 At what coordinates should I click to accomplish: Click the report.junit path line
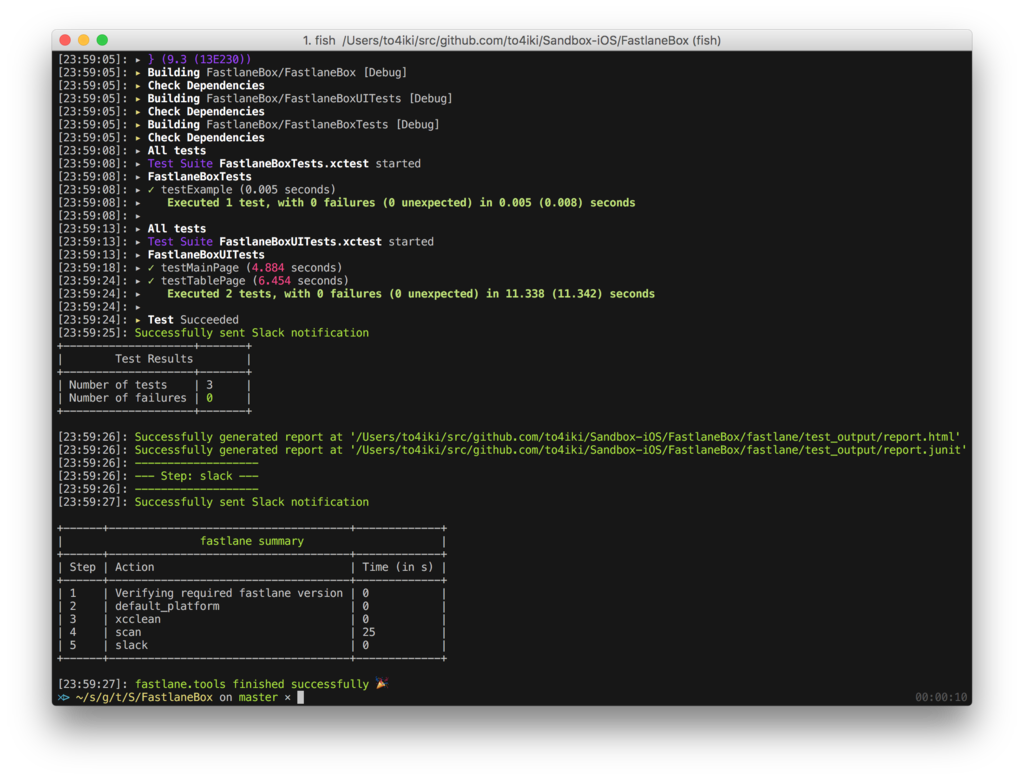[x=551, y=450]
